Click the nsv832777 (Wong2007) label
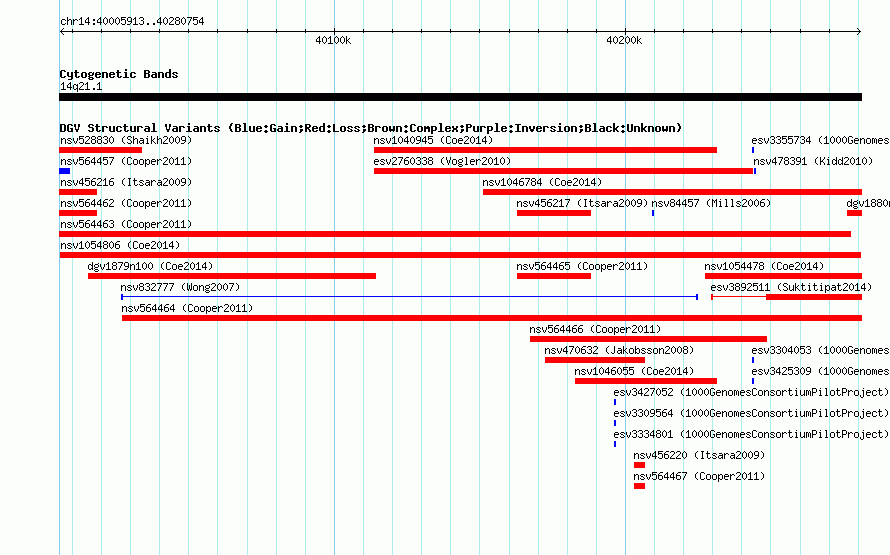Viewport: 890px width, 555px height. pos(180,287)
